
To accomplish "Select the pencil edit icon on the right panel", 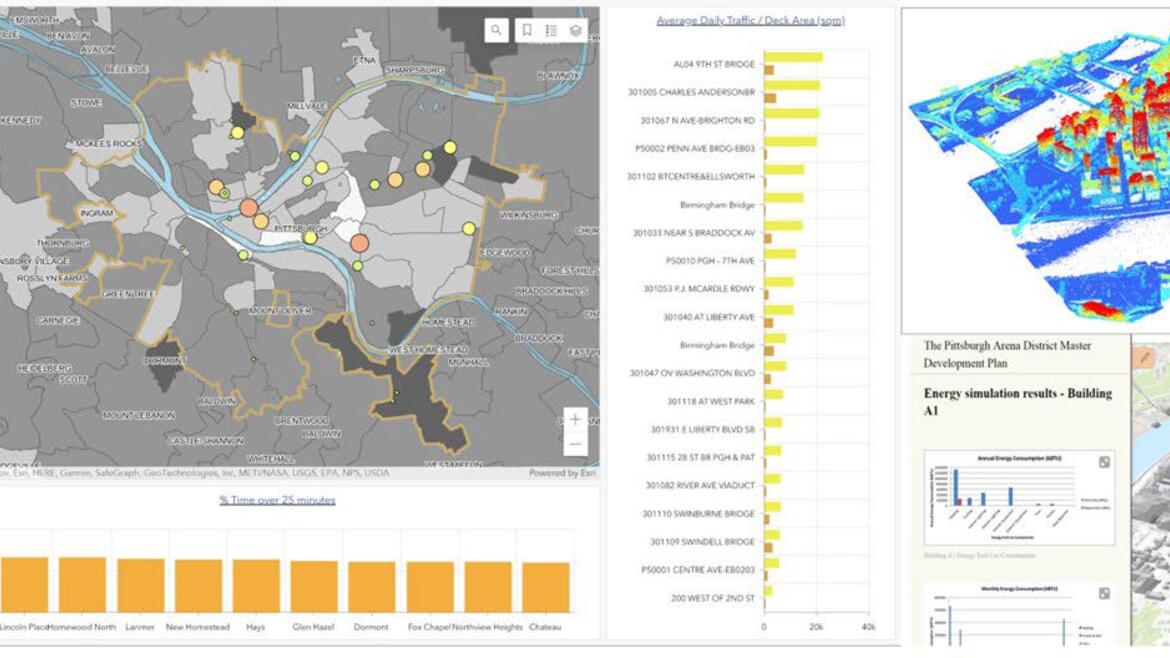I will [x=1145, y=357].
